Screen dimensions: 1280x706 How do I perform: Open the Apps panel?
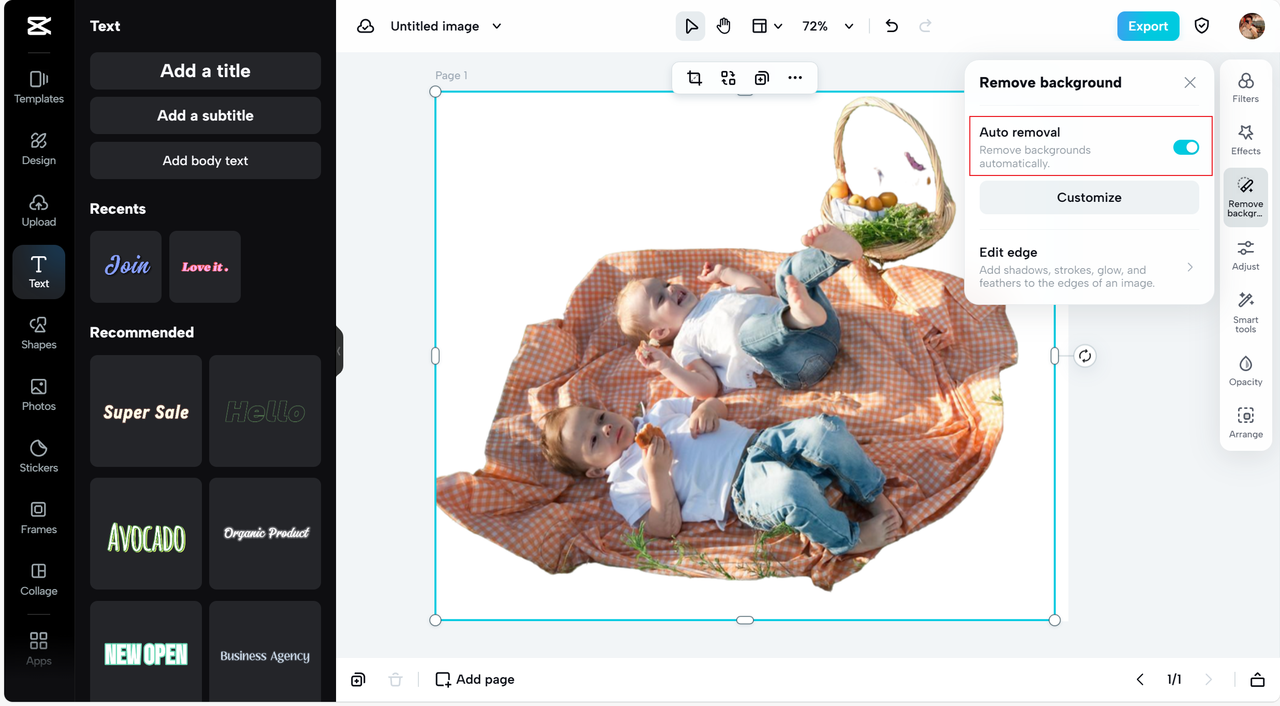39,648
